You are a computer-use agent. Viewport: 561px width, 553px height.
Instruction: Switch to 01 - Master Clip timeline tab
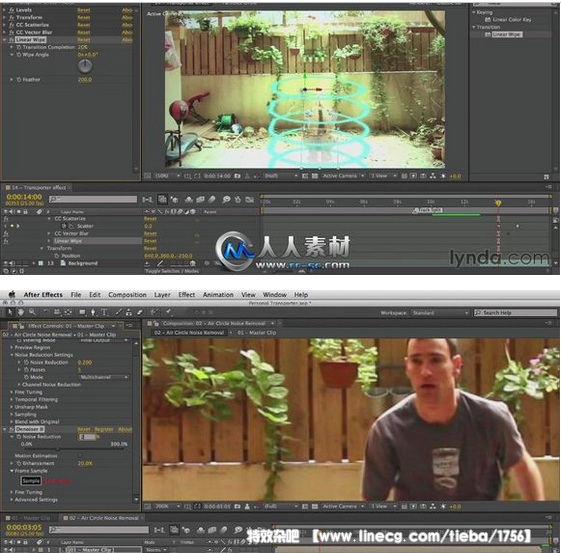coord(30,518)
